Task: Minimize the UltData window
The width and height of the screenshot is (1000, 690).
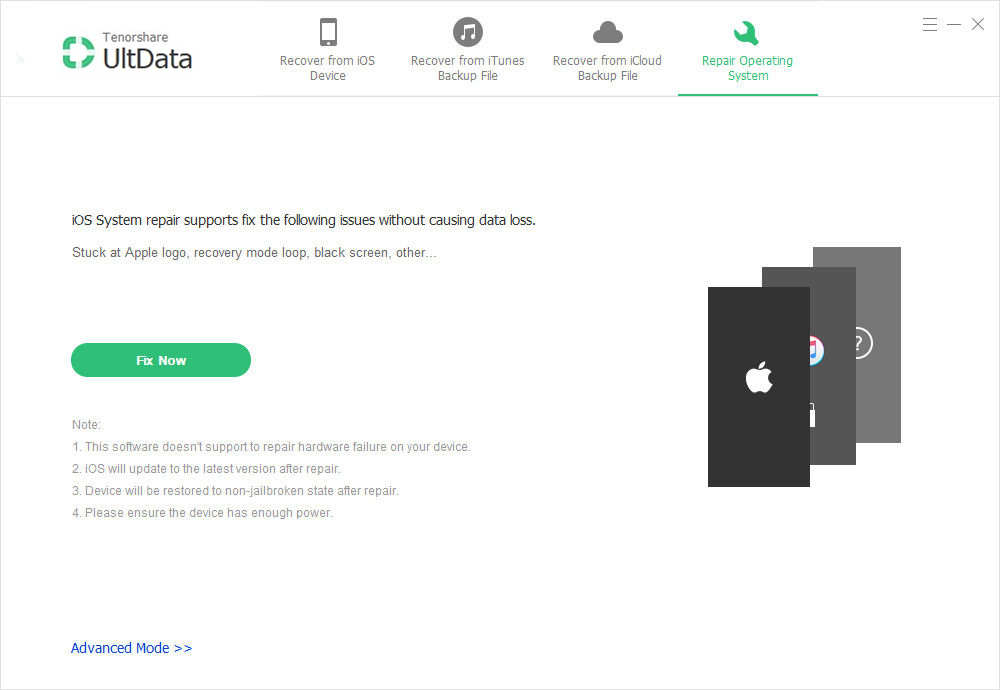Action: click(953, 24)
